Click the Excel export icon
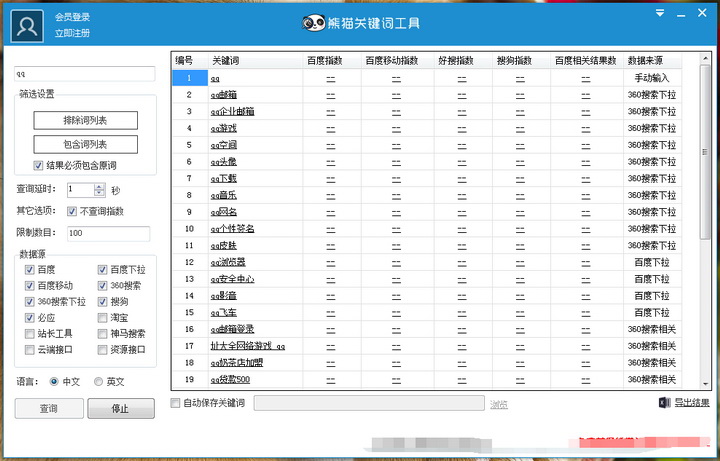Image resolution: width=720 pixels, height=461 pixels. pyautogui.click(x=664, y=403)
